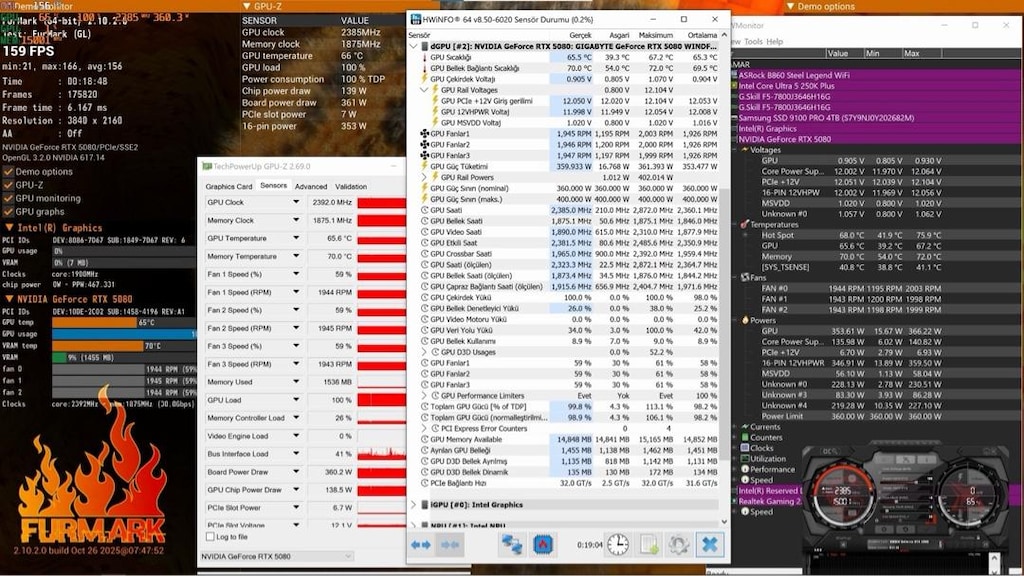Click fan icon beside GPU Fanları3 row

click(x=424, y=155)
